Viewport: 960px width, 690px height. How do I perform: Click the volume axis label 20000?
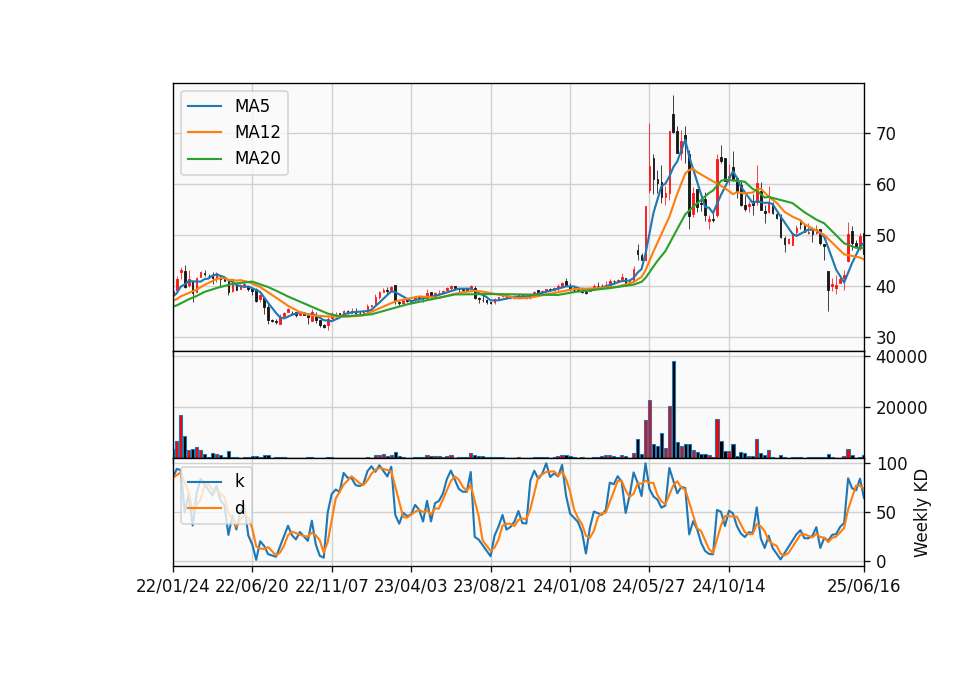tap(901, 408)
